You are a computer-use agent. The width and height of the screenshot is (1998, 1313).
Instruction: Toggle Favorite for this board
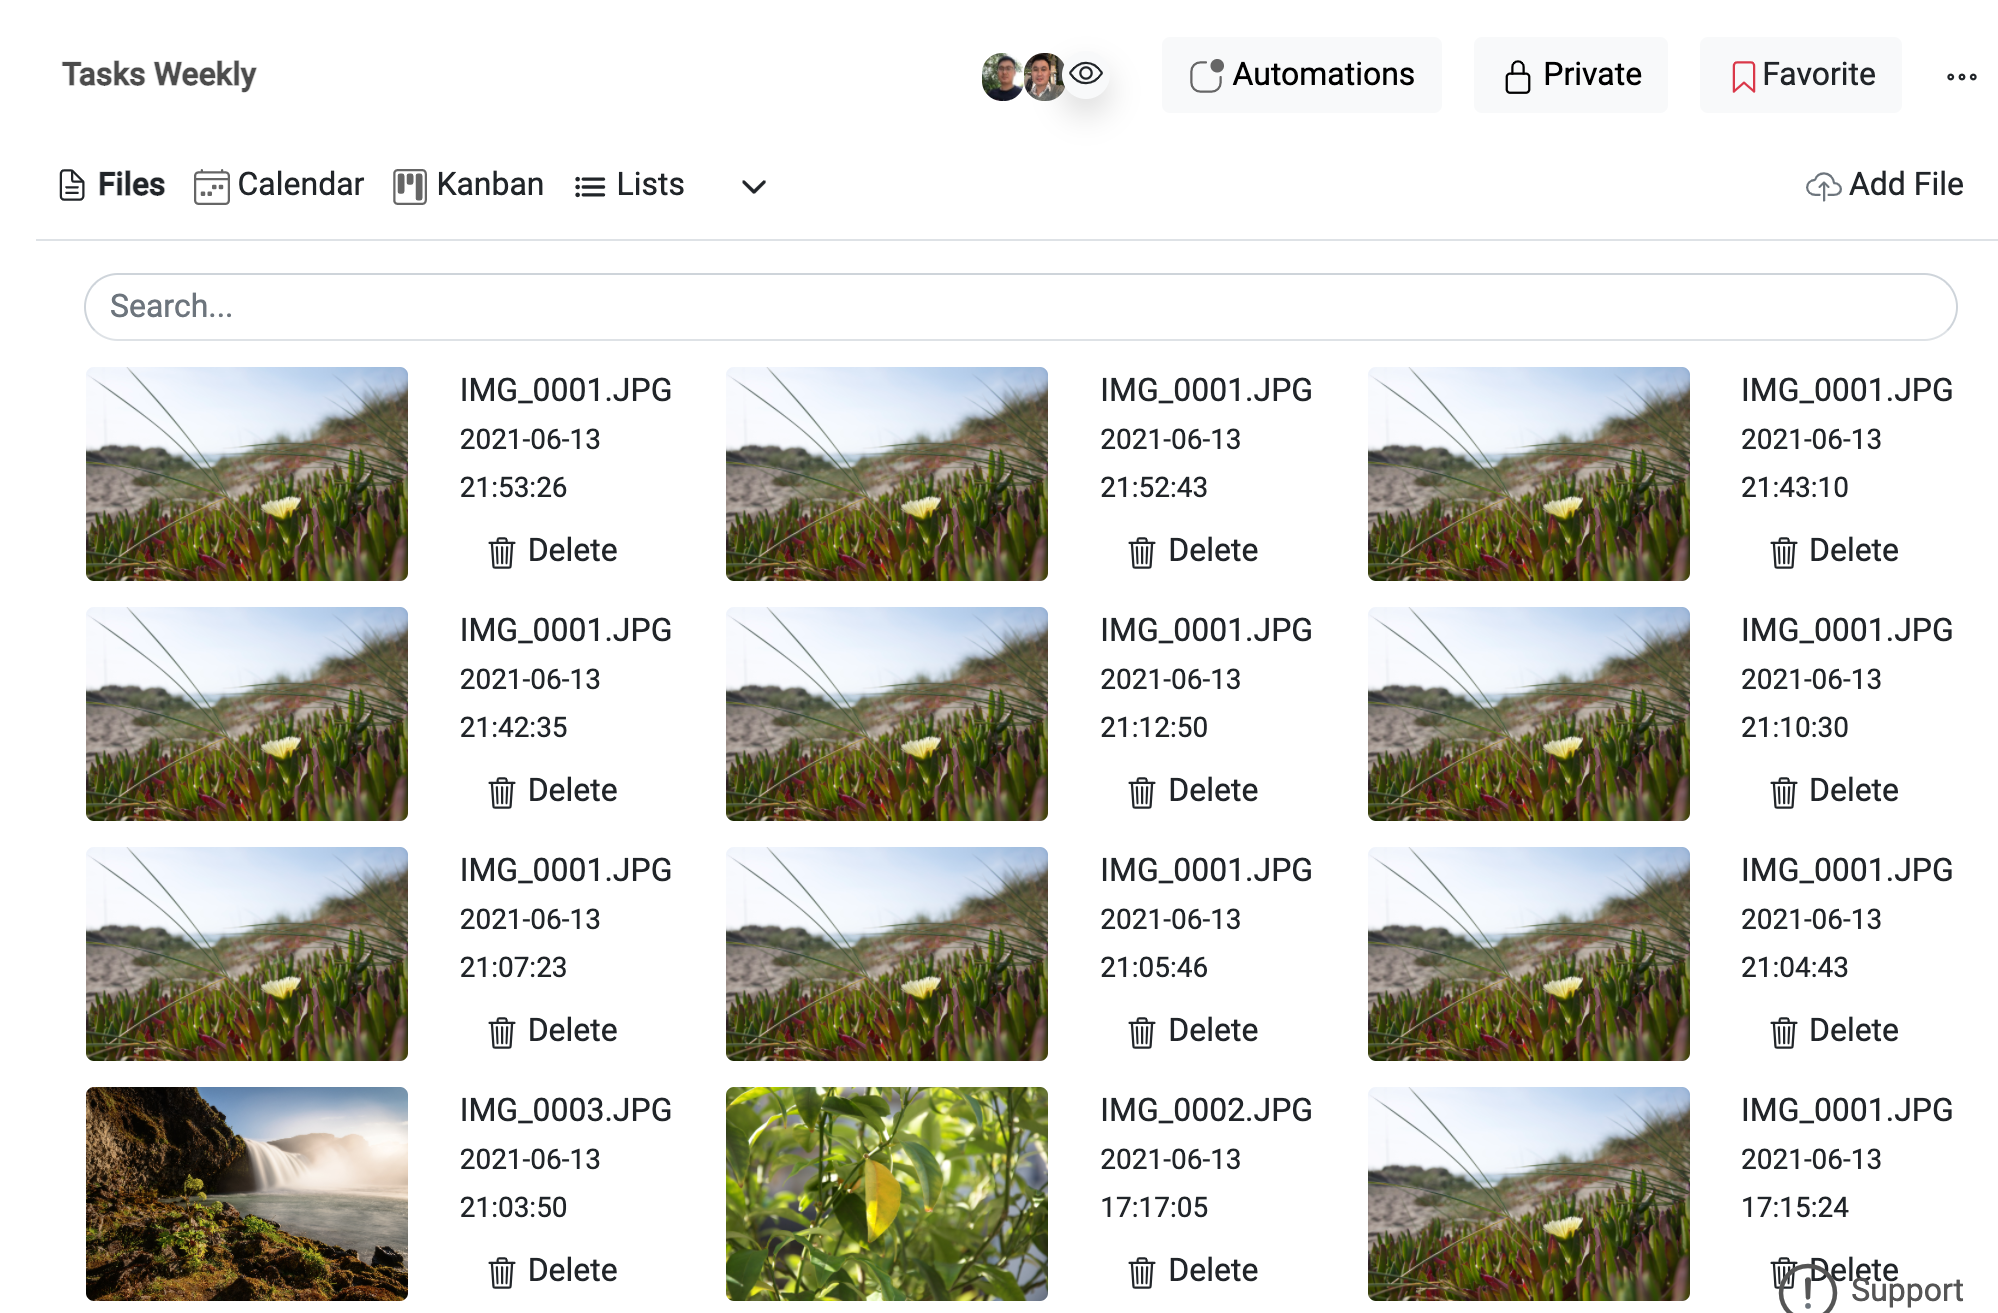(1800, 74)
